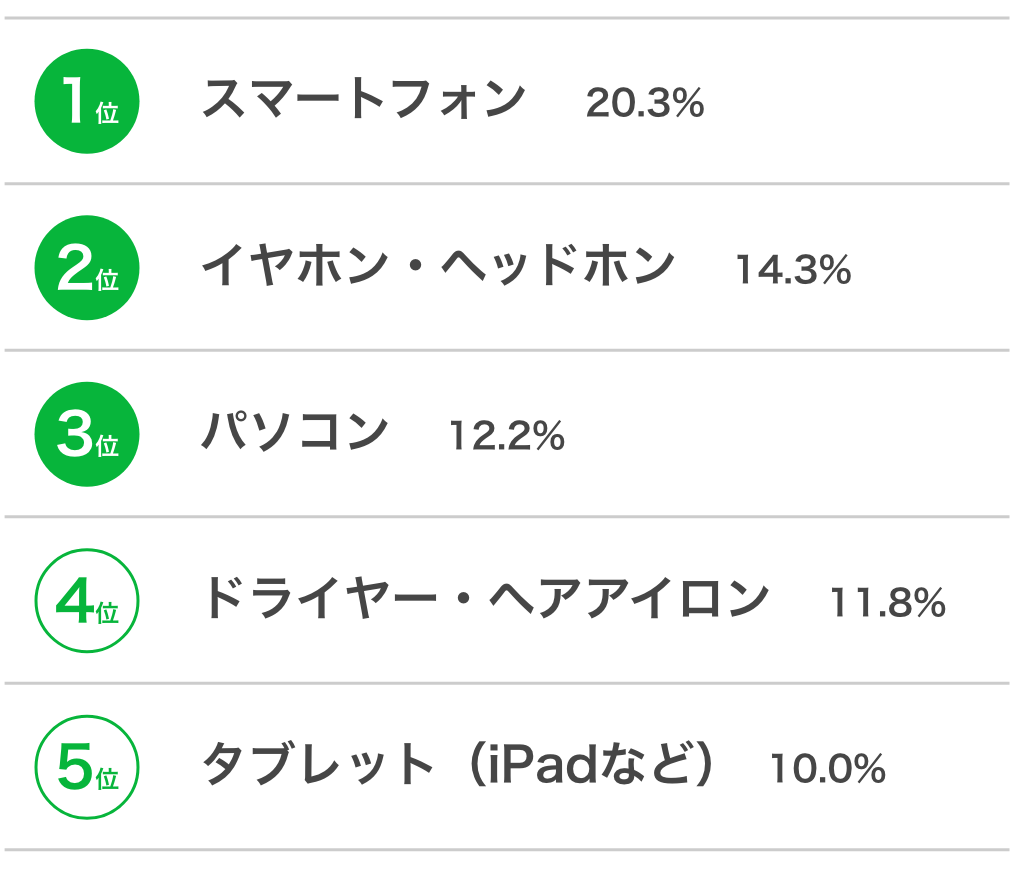This screenshot has height=878, width=1016.
Task: Click the green 3位 rank badge
Action: click(87, 434)
